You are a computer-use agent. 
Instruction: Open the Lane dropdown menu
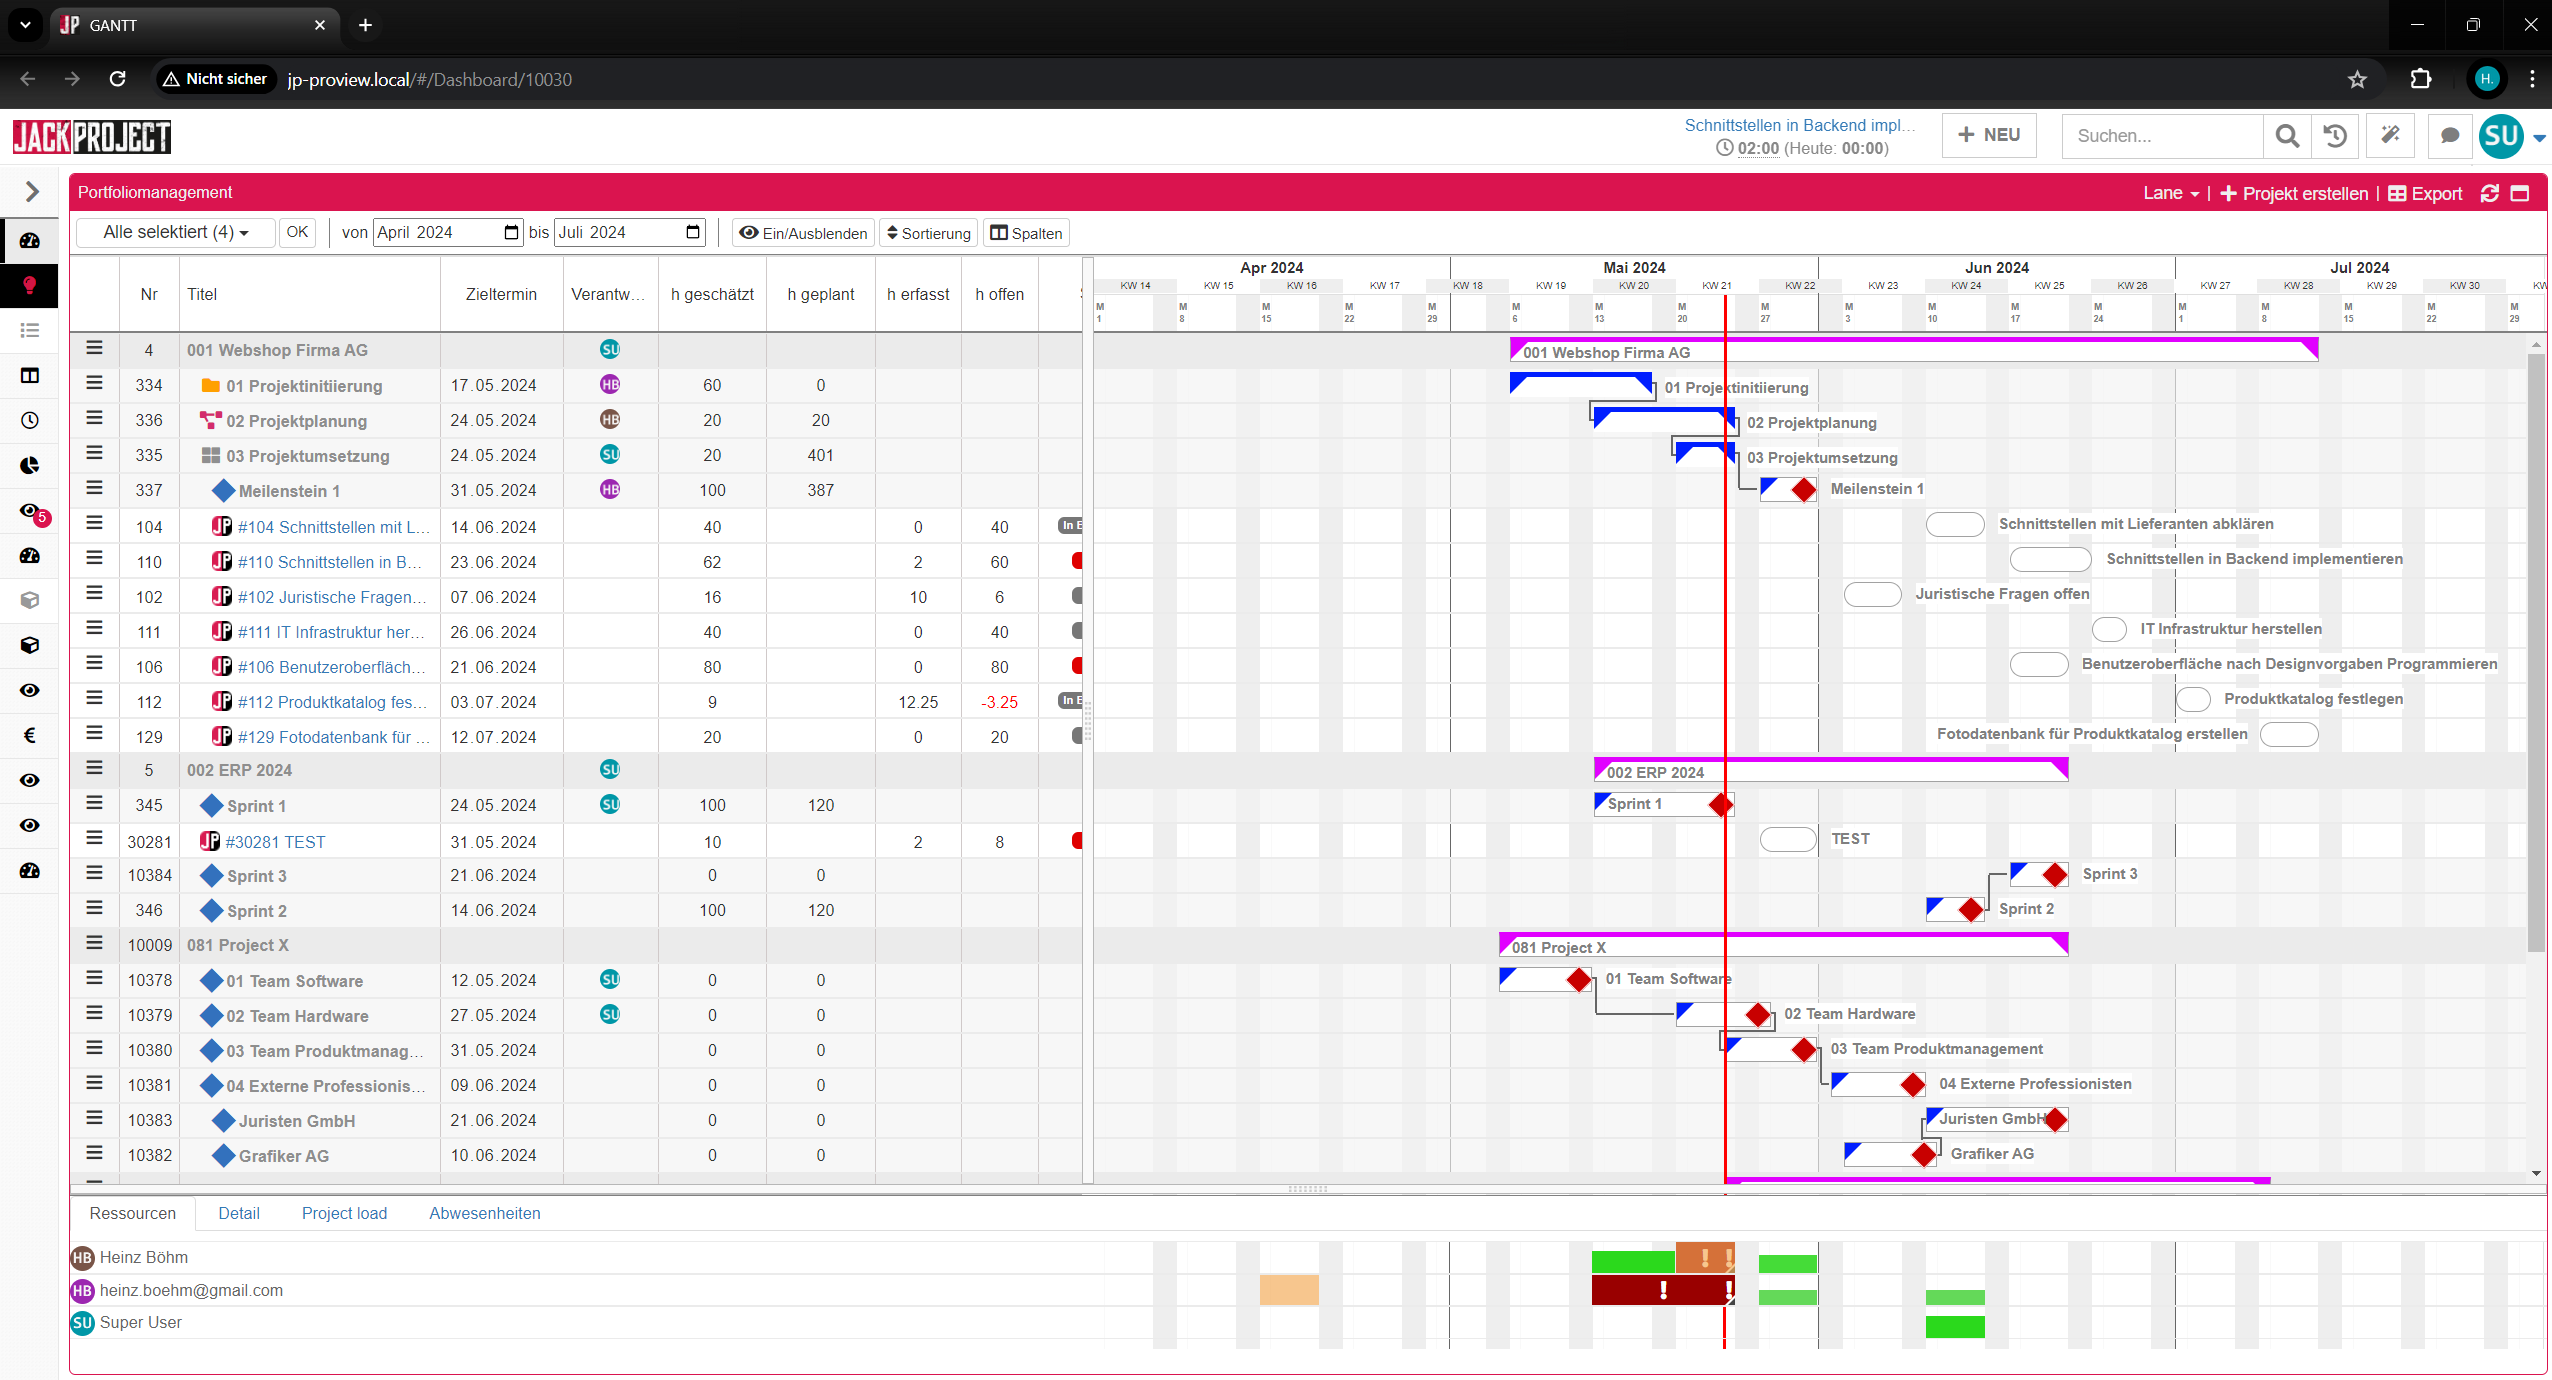pos(2170,194)
